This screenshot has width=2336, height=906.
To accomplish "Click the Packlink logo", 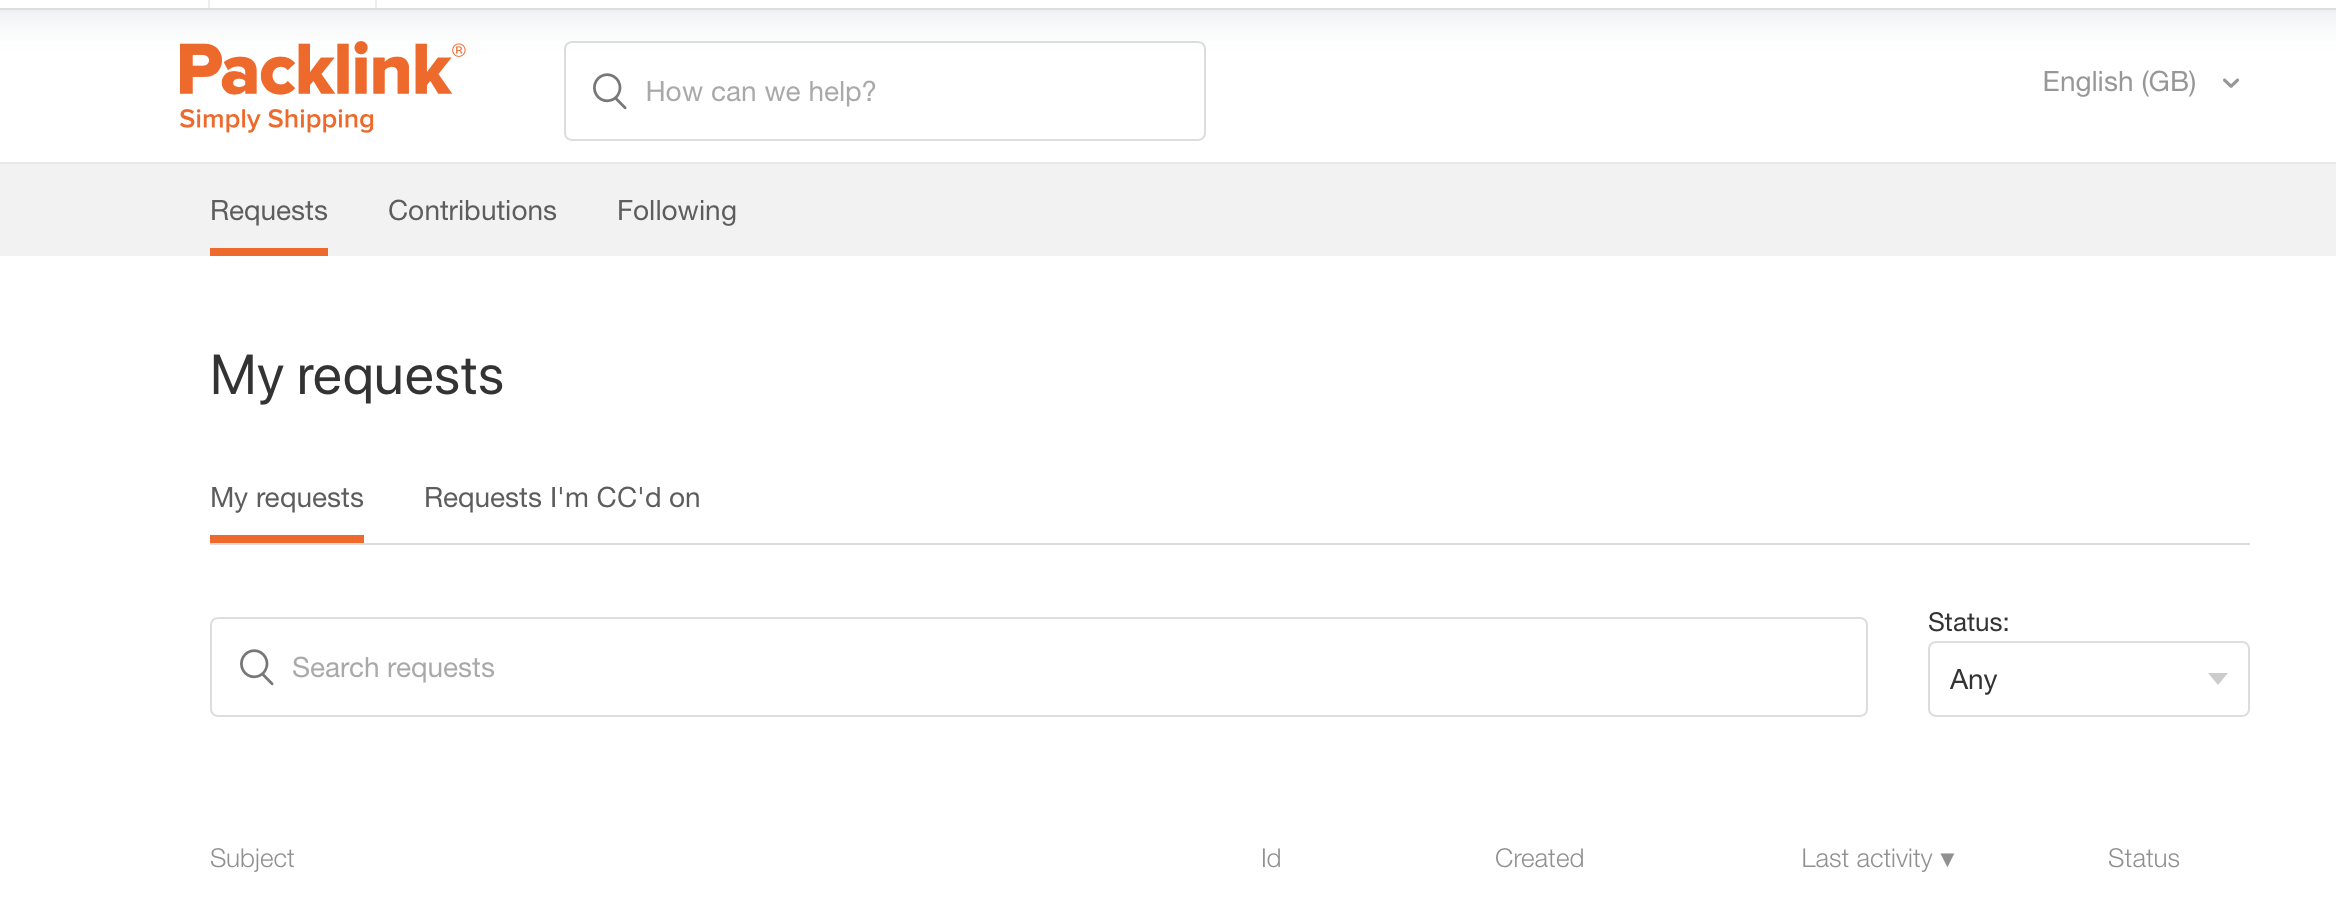I will 322,87.
